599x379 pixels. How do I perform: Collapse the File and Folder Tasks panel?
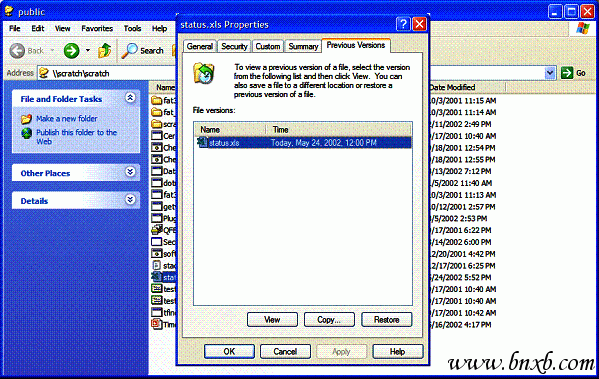coord(130,98)
